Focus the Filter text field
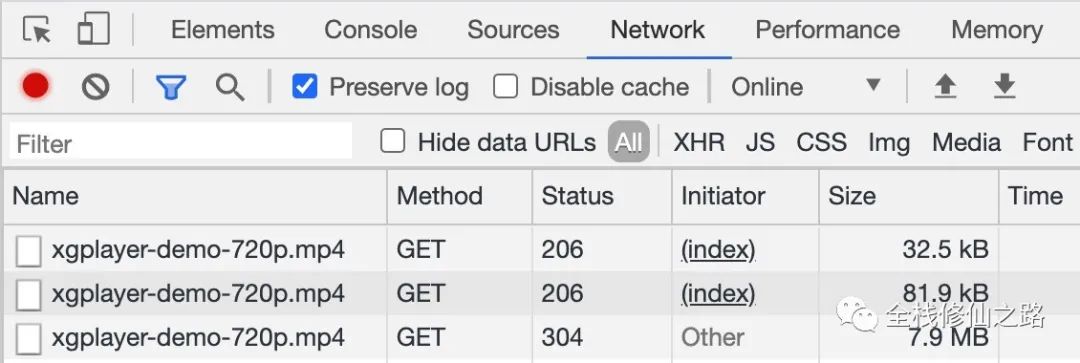 (x=181, y=143)
